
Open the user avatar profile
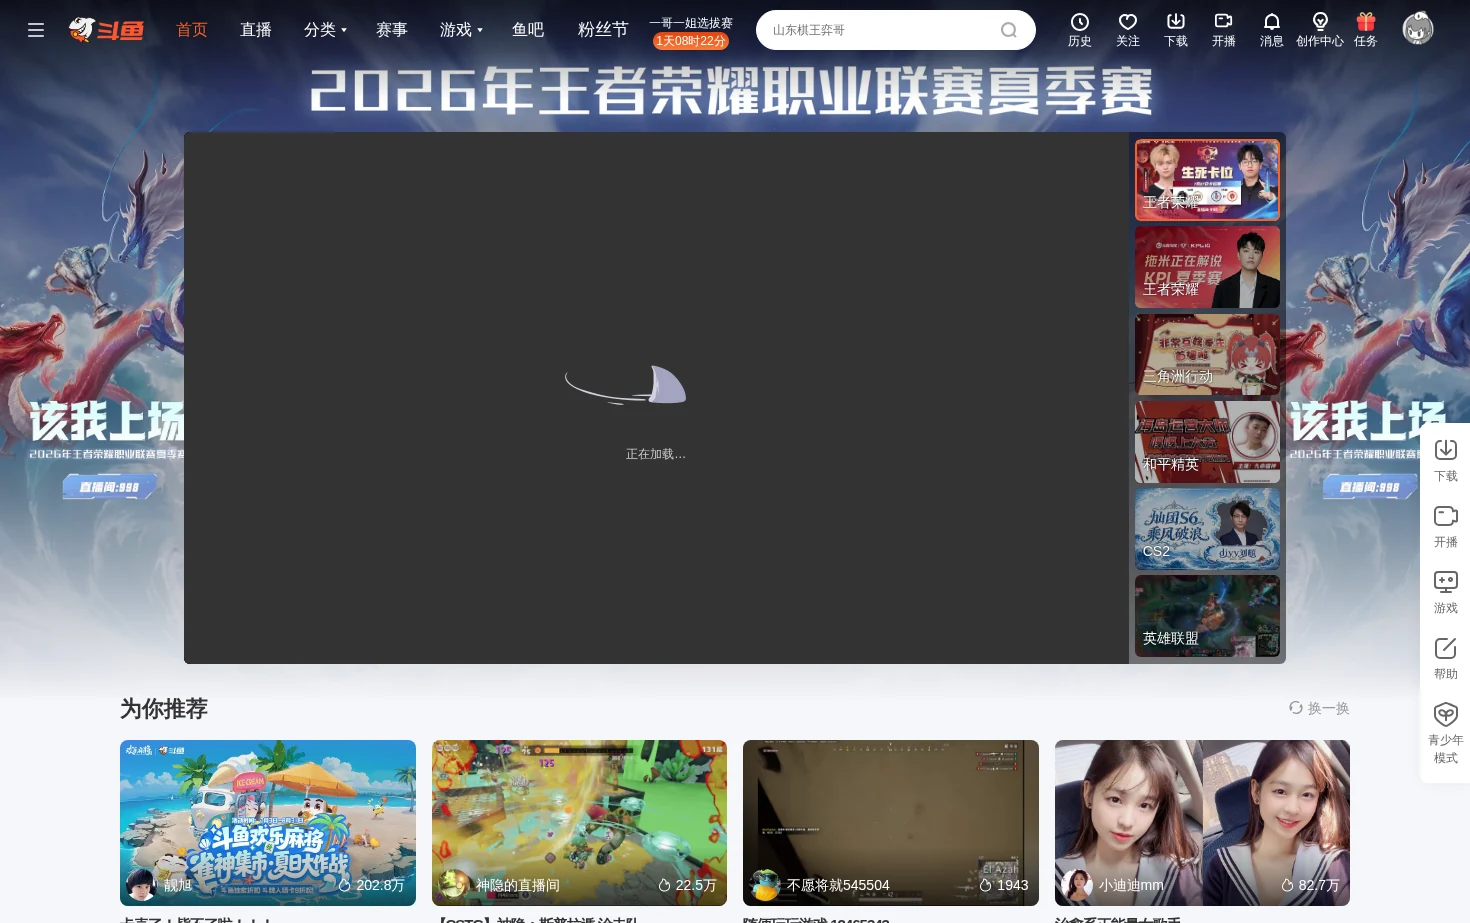pos(1418,29)
